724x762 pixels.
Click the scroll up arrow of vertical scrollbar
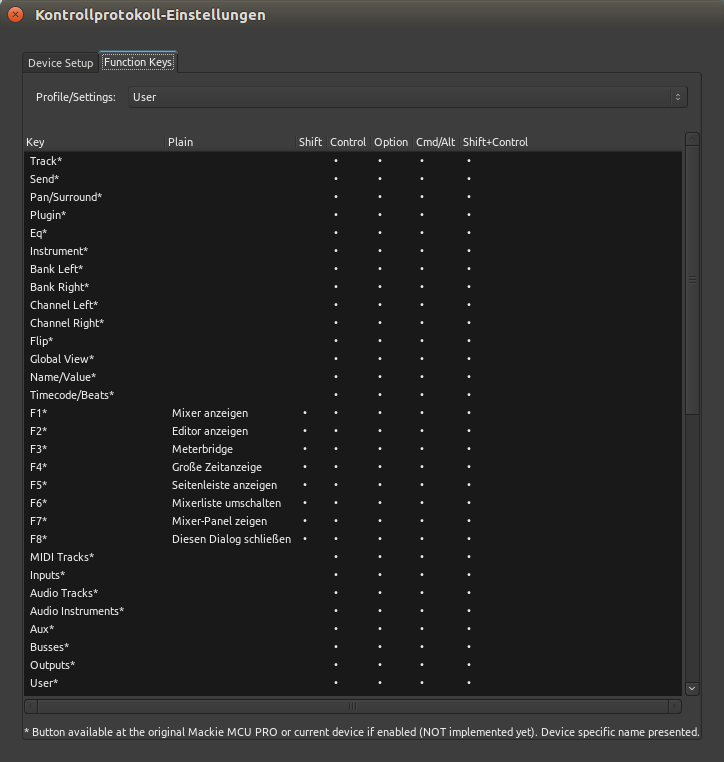[692, 139]
